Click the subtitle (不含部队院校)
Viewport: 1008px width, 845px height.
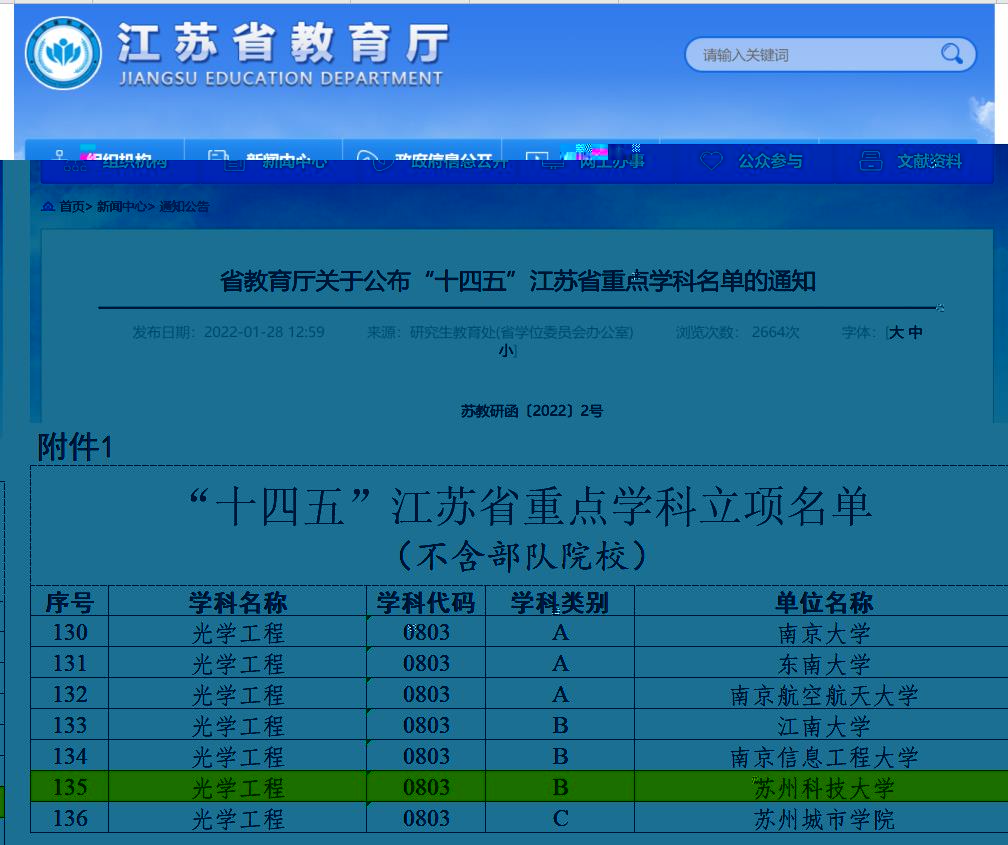(522, 556)
